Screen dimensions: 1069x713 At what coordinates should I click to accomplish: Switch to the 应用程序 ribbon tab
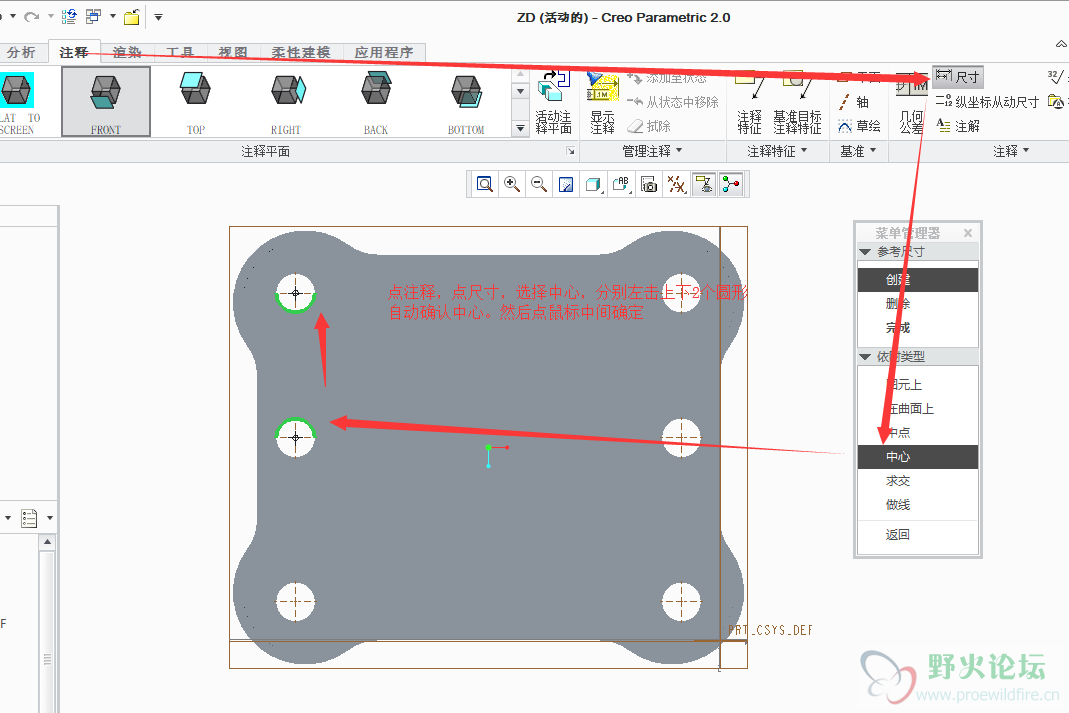384,52
